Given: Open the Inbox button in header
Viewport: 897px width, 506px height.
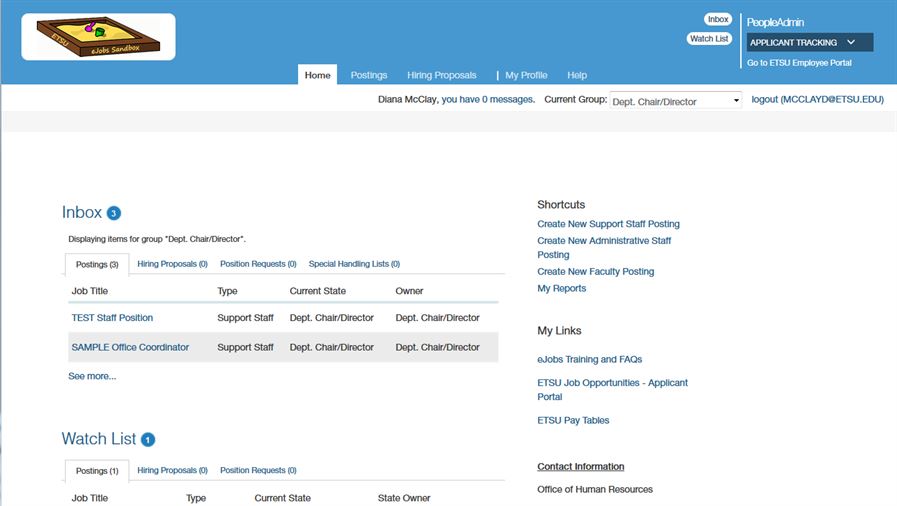Looking at the screenshot, I should click(x=717, y=19).
